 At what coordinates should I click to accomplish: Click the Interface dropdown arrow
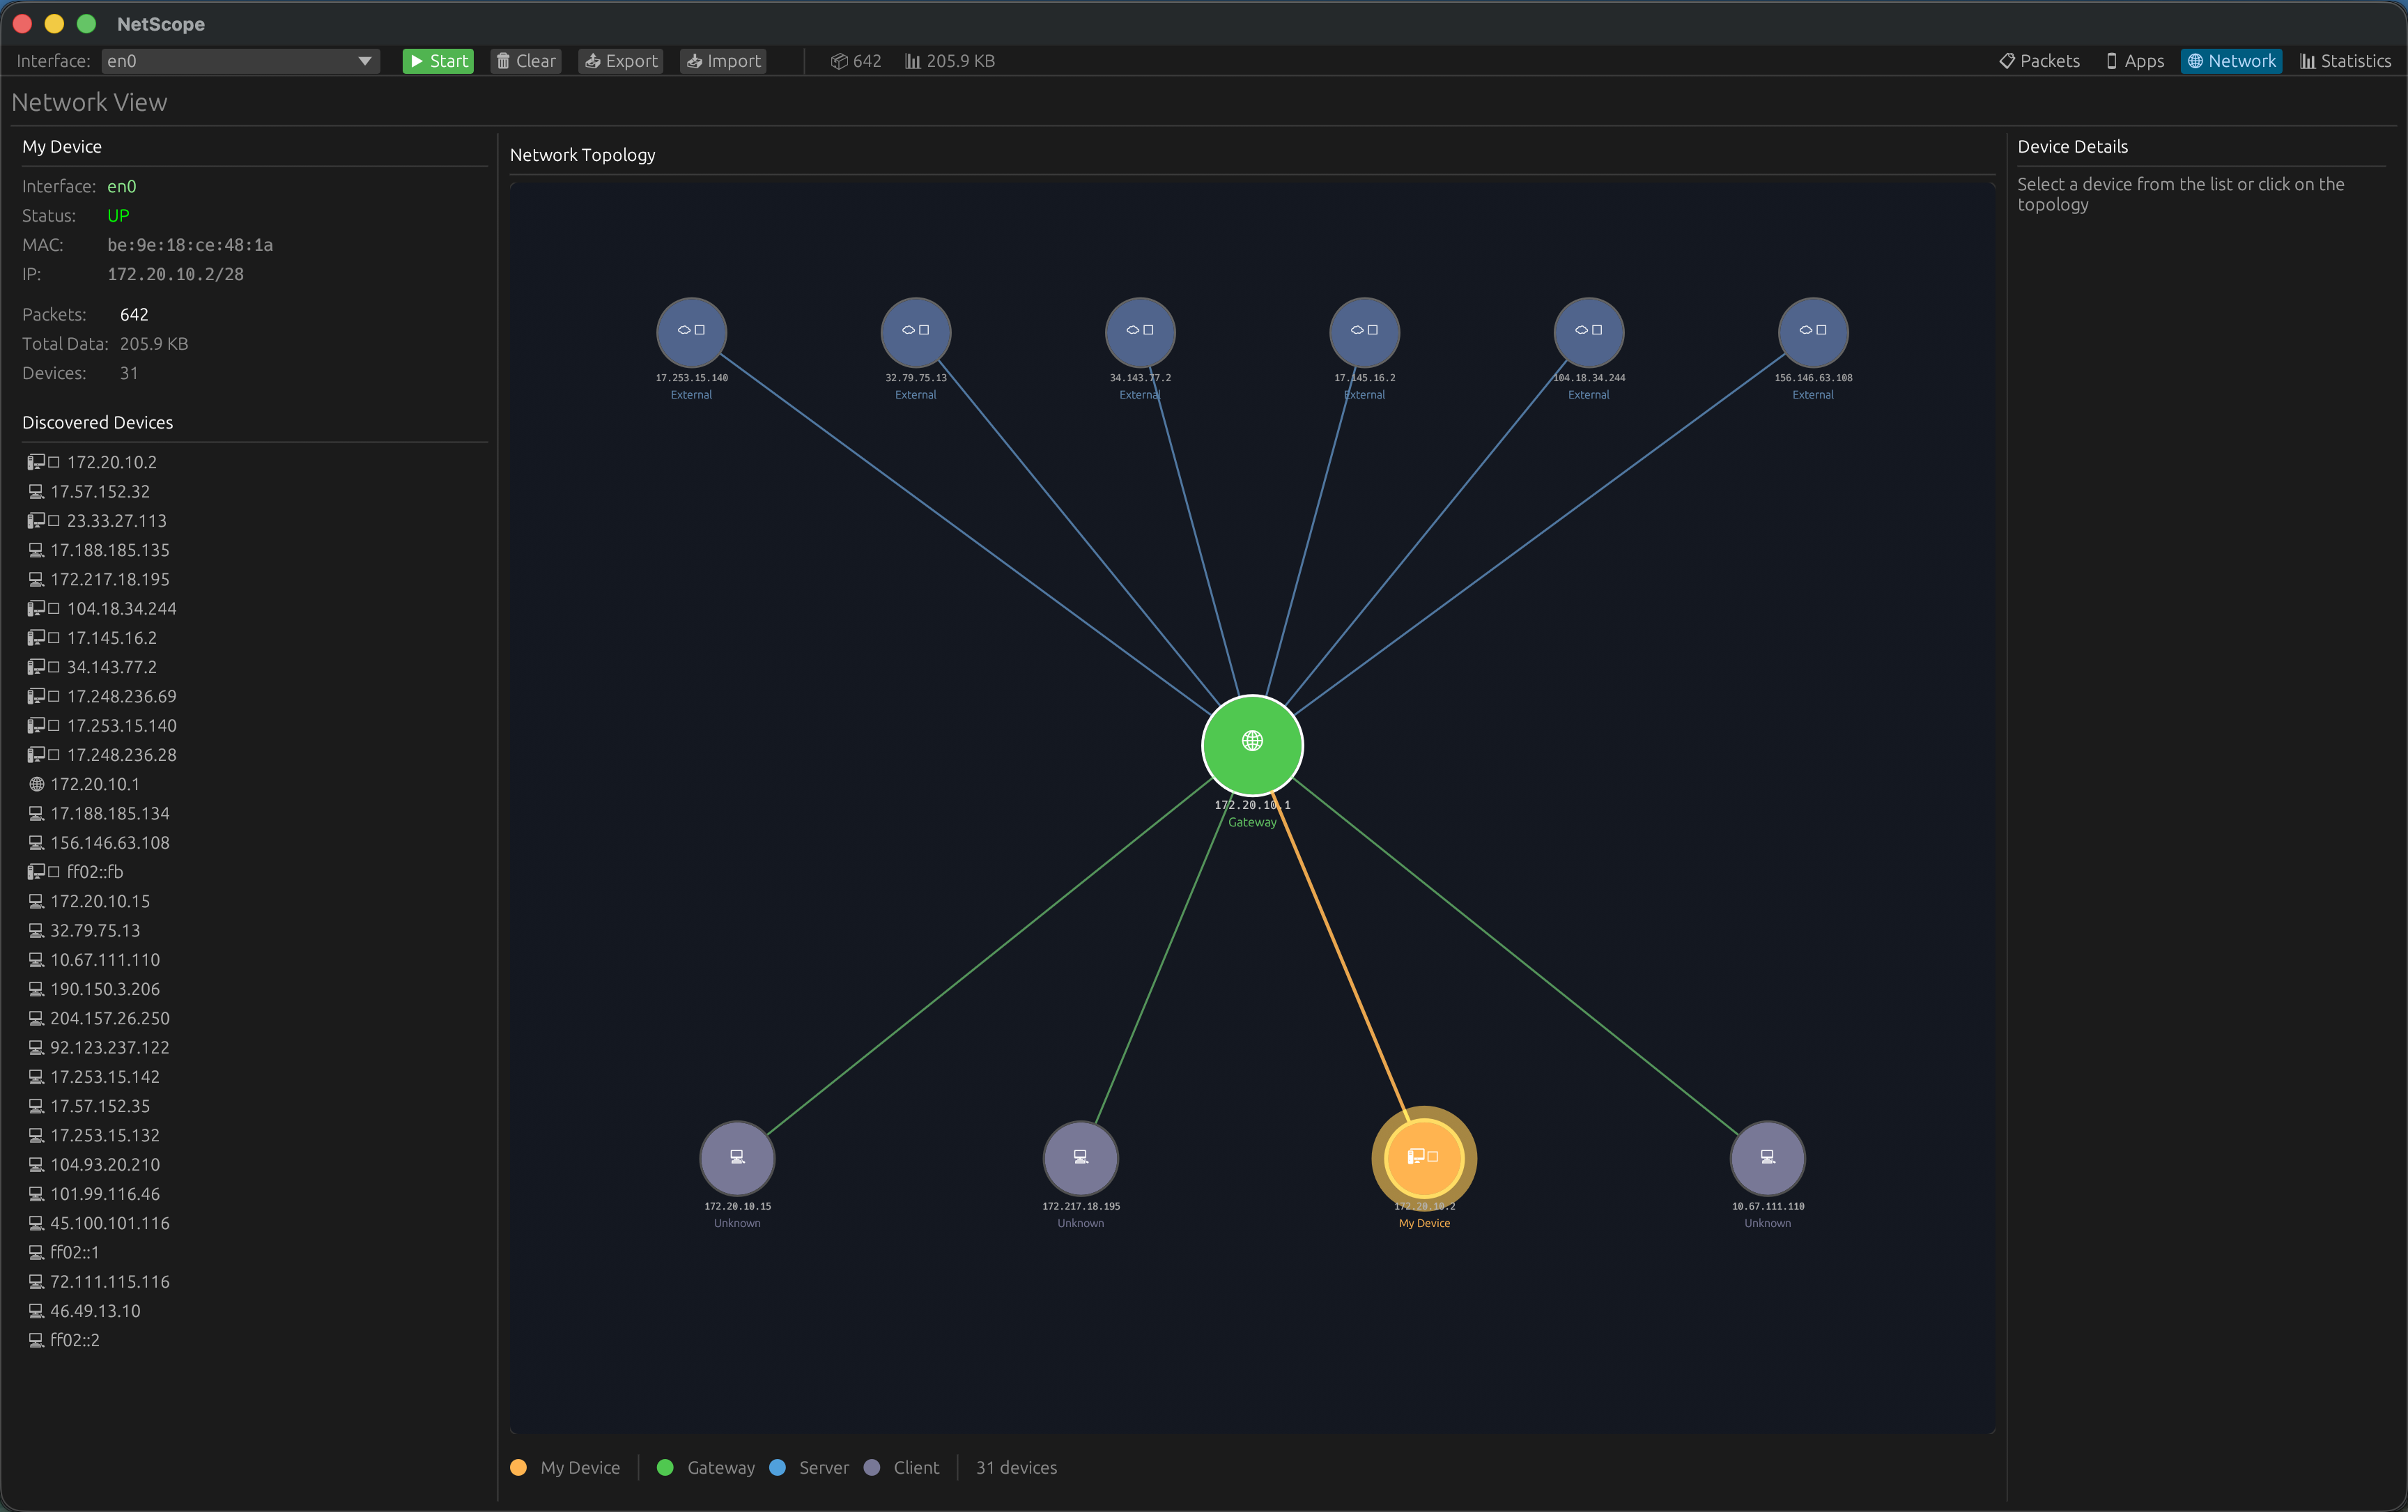365,61
